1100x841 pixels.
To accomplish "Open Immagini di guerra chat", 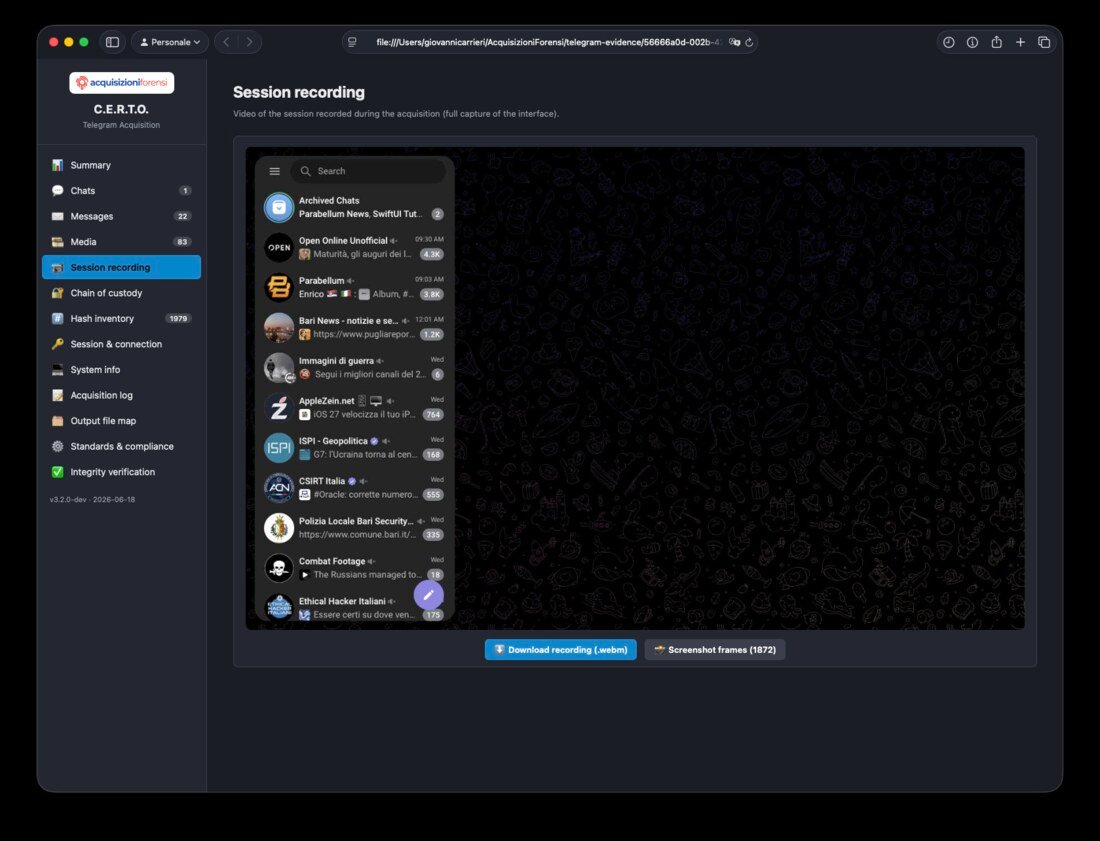I will [x=354, y=367].
